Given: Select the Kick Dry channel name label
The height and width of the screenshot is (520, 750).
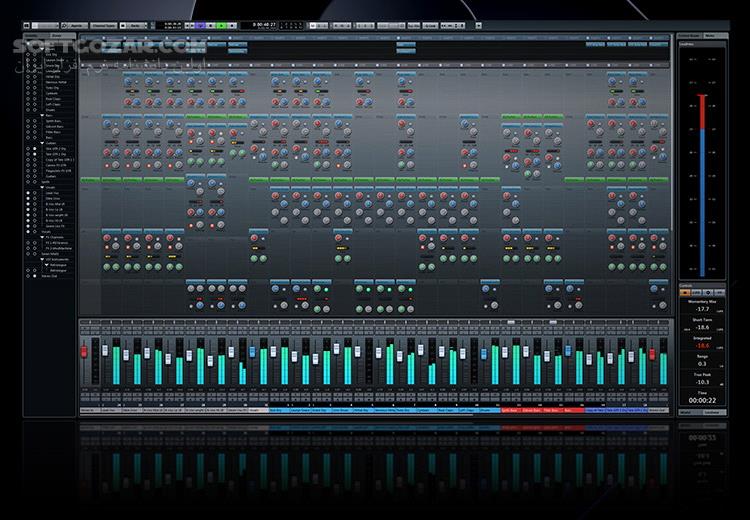Looking at the screenshot, I should pyautogui.click(x=280, y=410).
